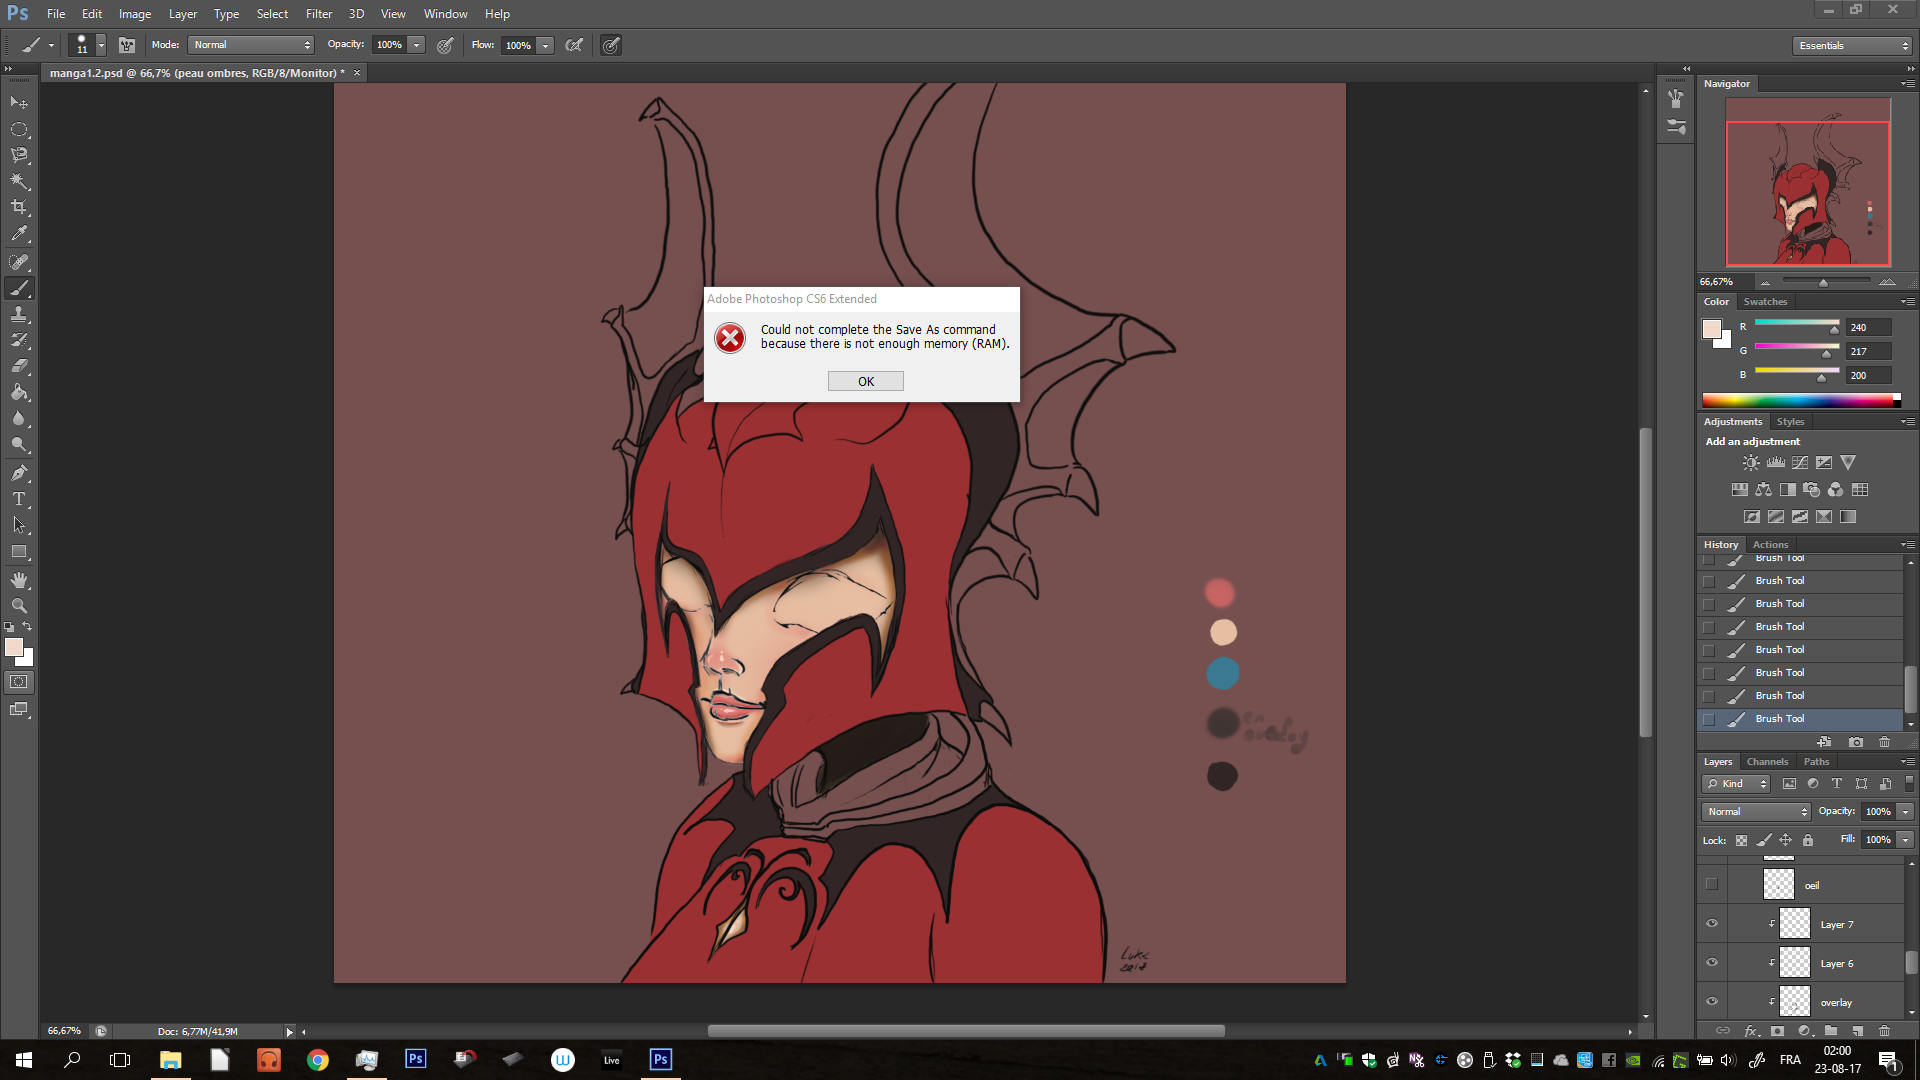Hide the overlay layer eye icon
Viewport: 1920px width, 1080px height.
pyautogui.click(x=1711, y=1001)
